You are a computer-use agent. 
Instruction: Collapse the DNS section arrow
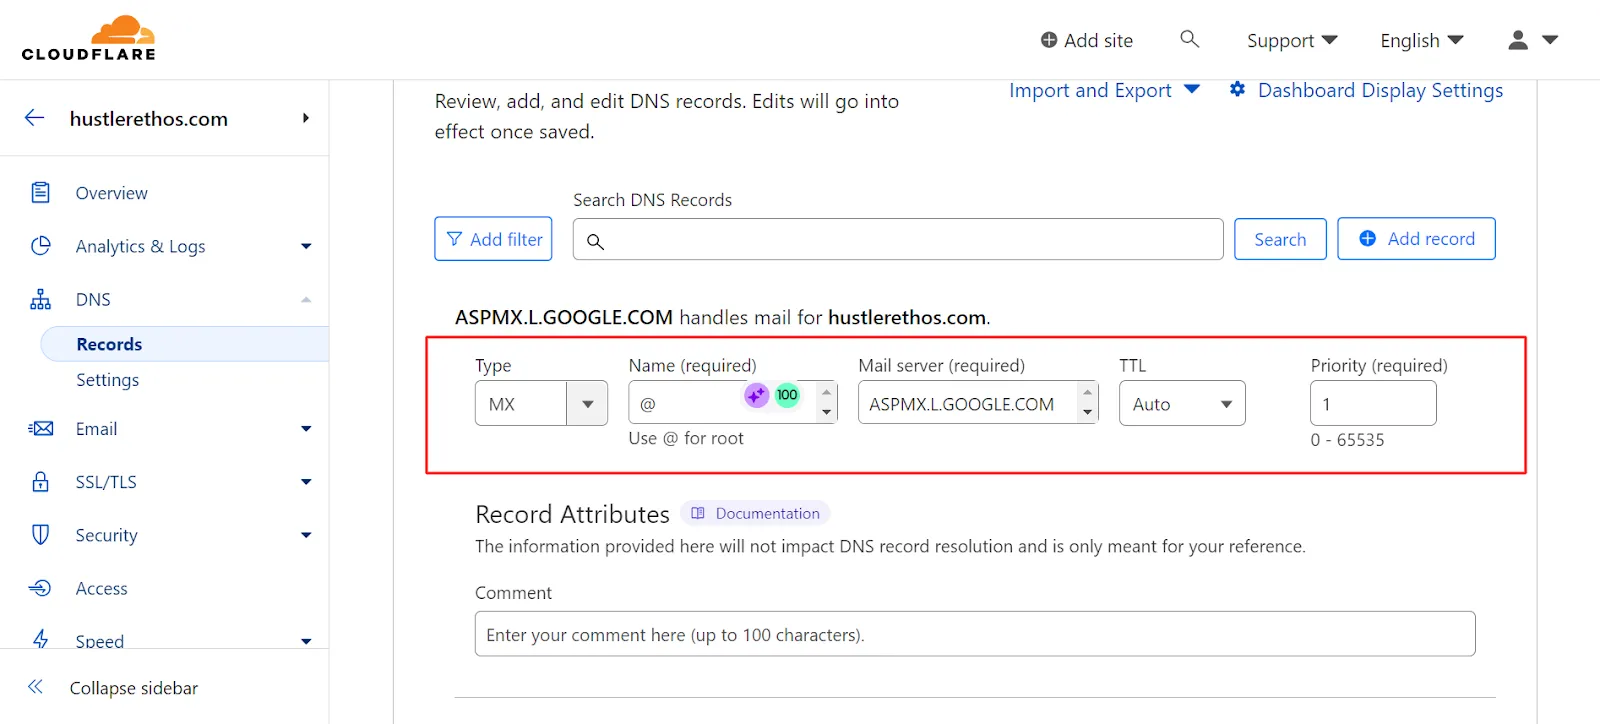tap(306, 299)
